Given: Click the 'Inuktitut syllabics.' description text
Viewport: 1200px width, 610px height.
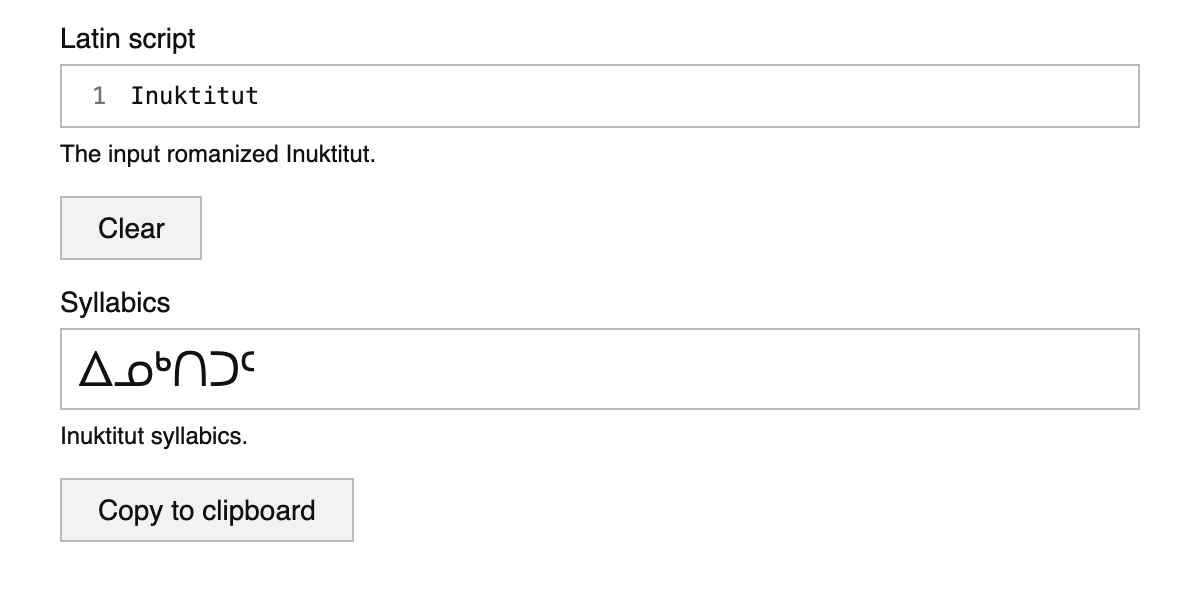Looking at the screenshot, I should click(153, 437).
